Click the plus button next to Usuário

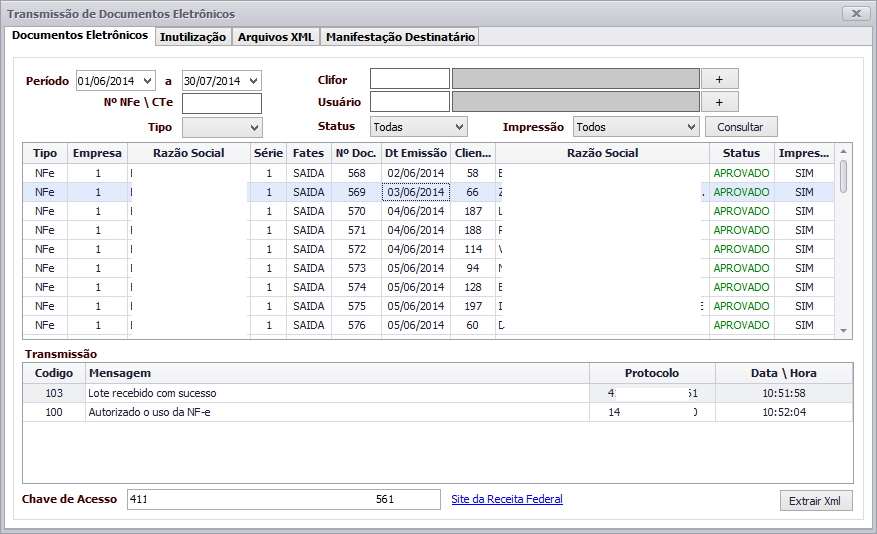click(720, 102)
